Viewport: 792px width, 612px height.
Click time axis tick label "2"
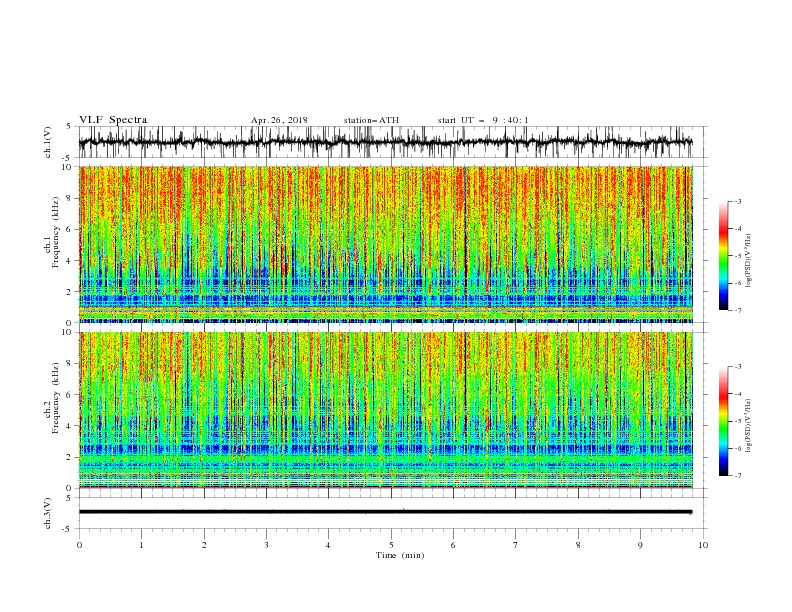204,545
